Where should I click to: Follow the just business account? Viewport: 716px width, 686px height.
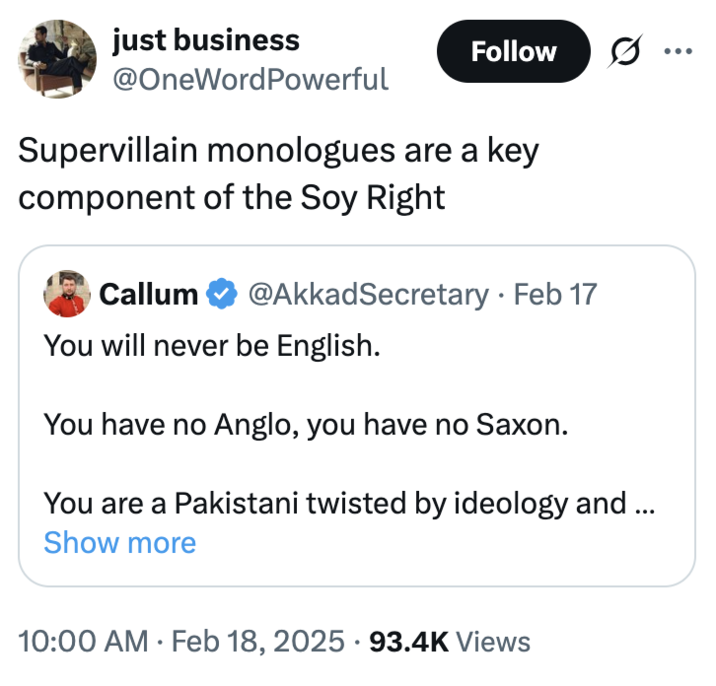click(513, 51)
